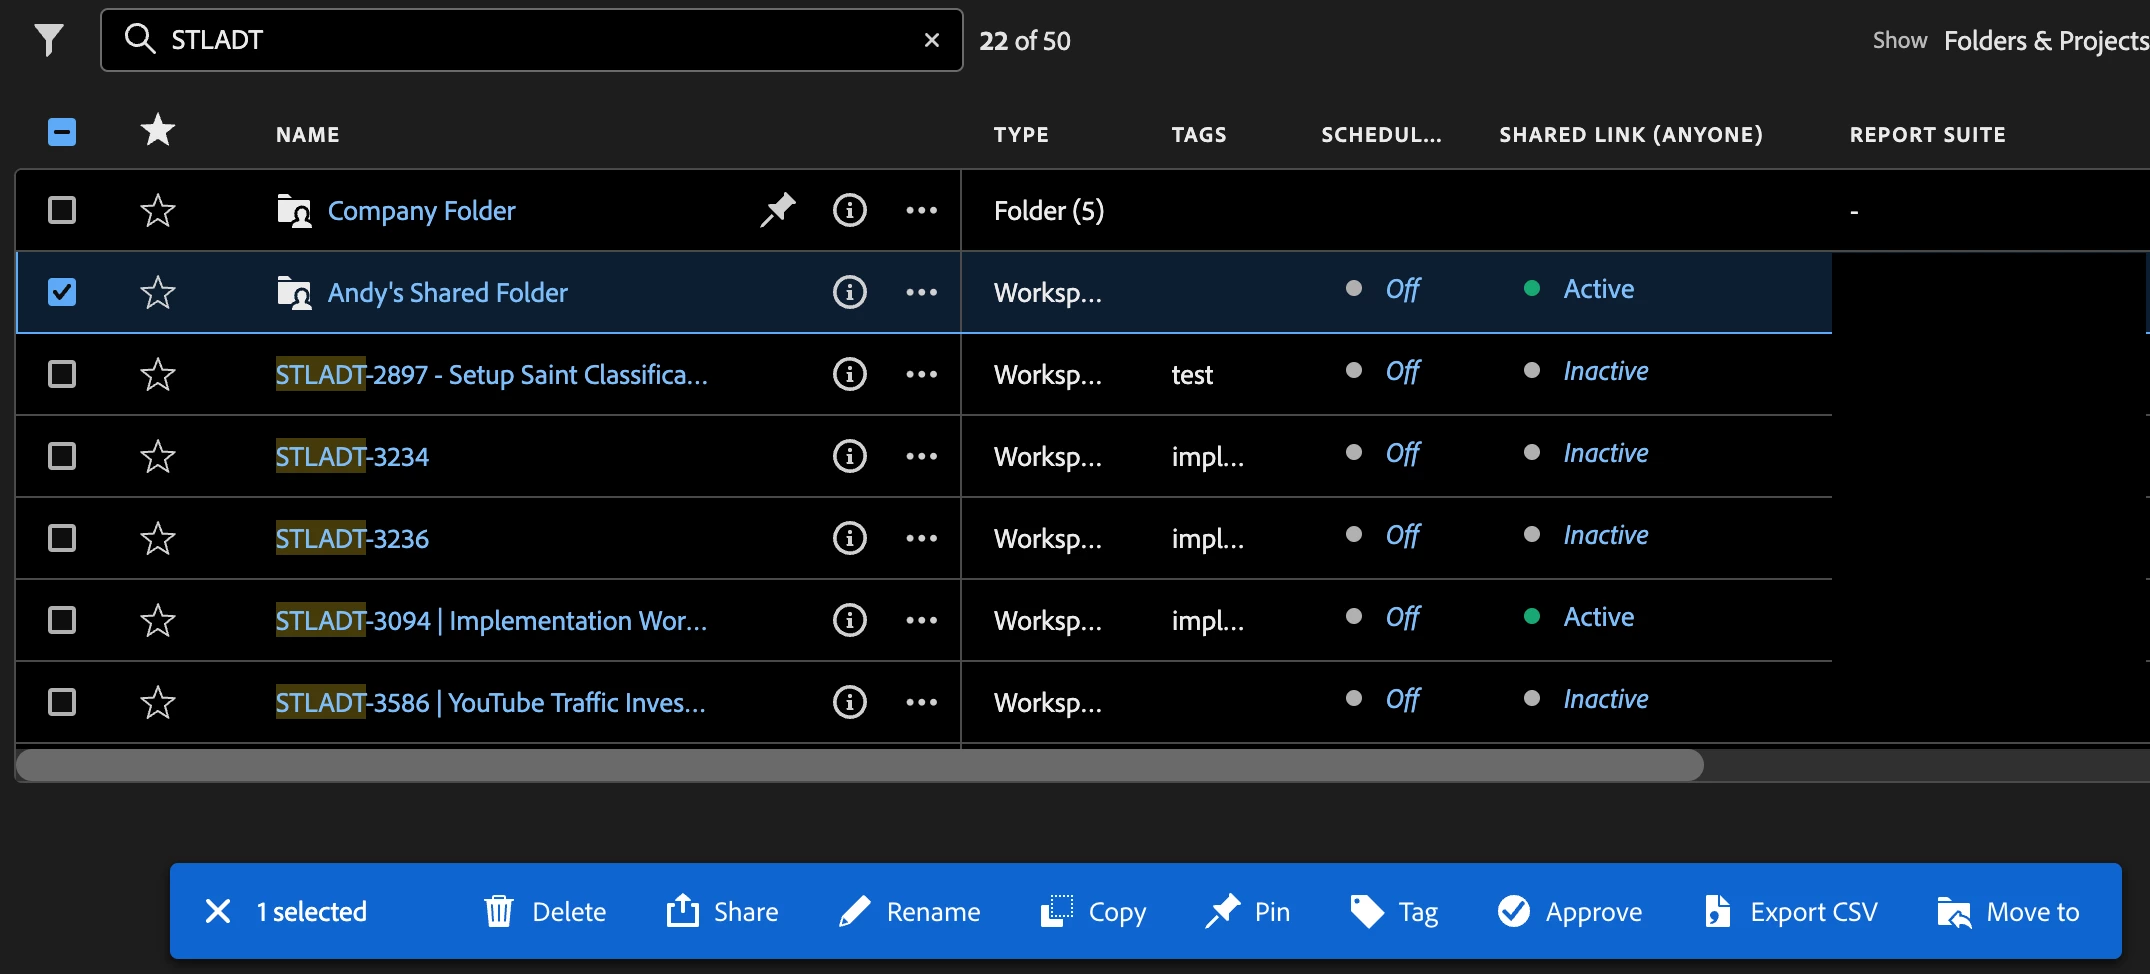This screenshot has height=974, width=2150.
Task: Star the STLADT-3234 project
Action: [158, 456]
